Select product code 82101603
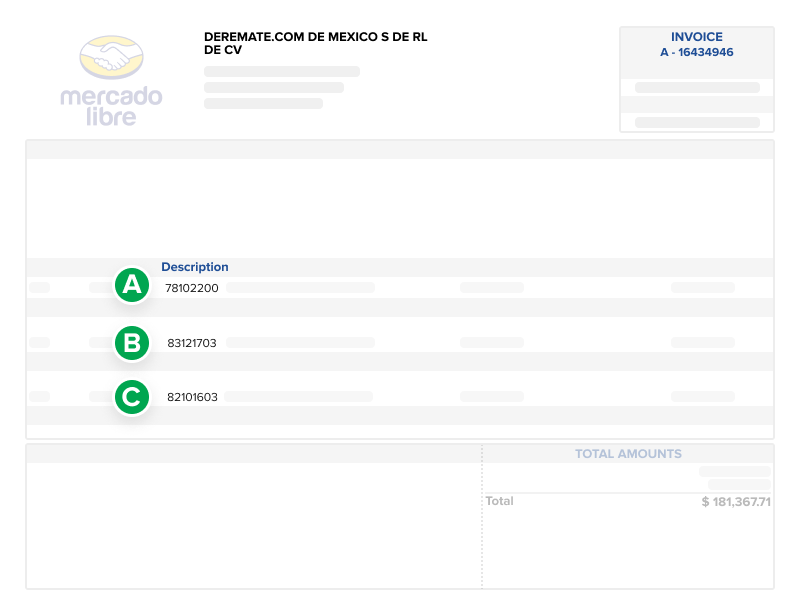This screenshot has width=800, height=616. [x=192, y=397]
